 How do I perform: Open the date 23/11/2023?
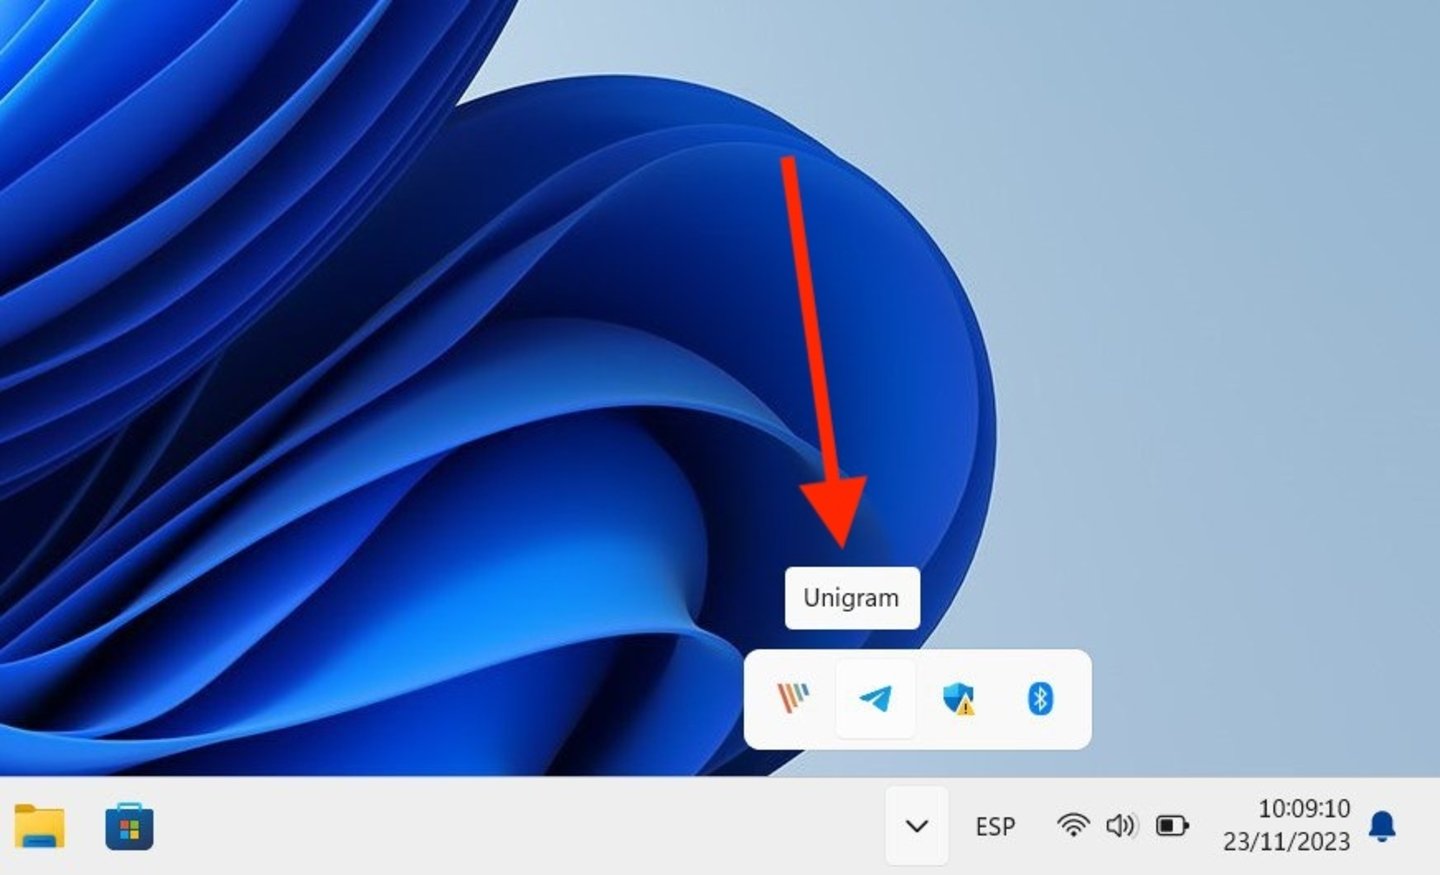[1287, 842]
